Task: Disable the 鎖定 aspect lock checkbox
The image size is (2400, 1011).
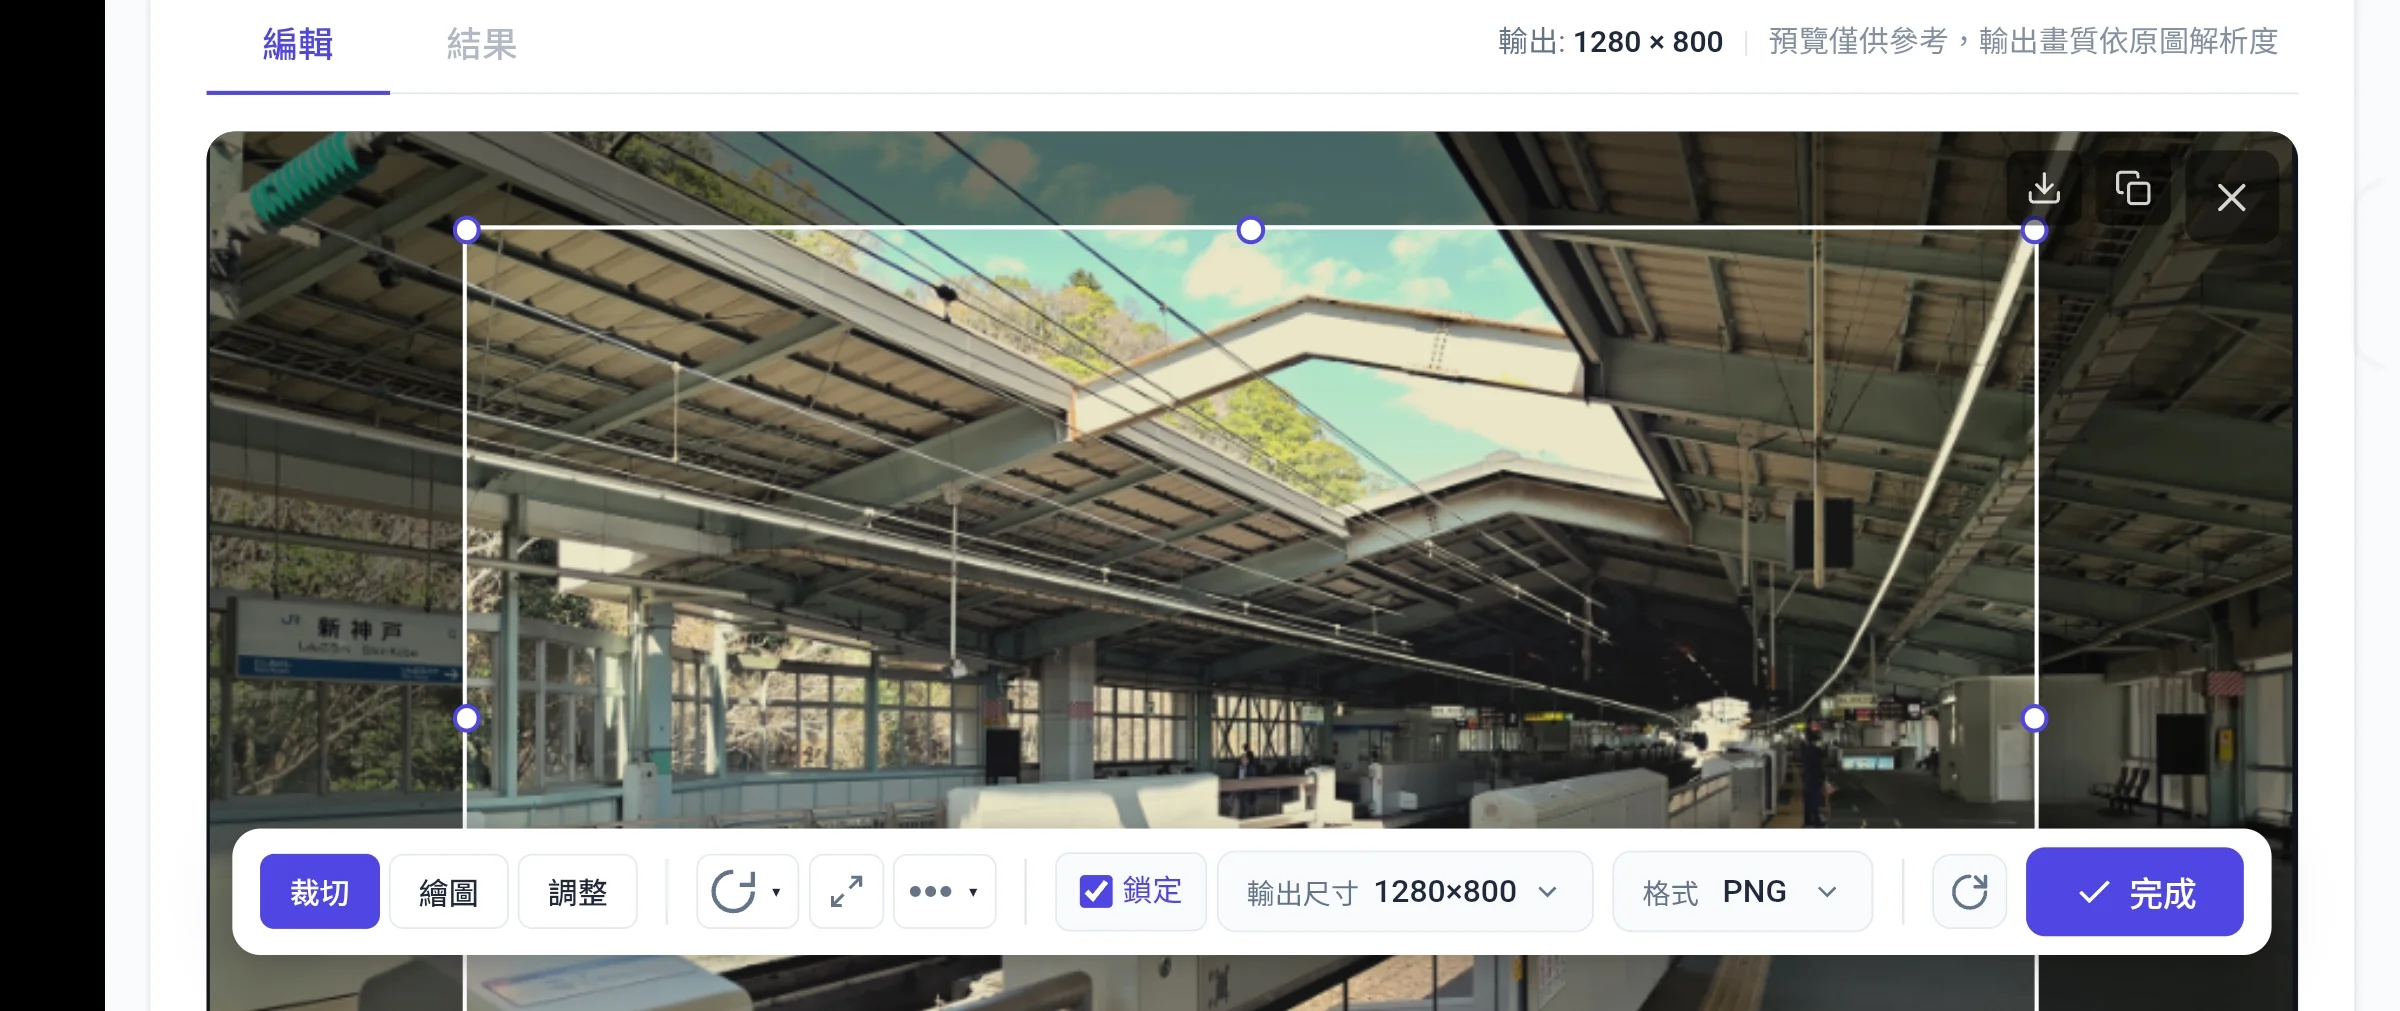Action: [x=1096, y=889]
